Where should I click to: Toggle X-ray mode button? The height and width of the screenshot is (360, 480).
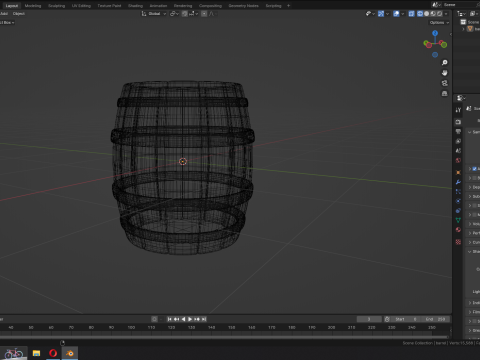[x=411, y=14]
